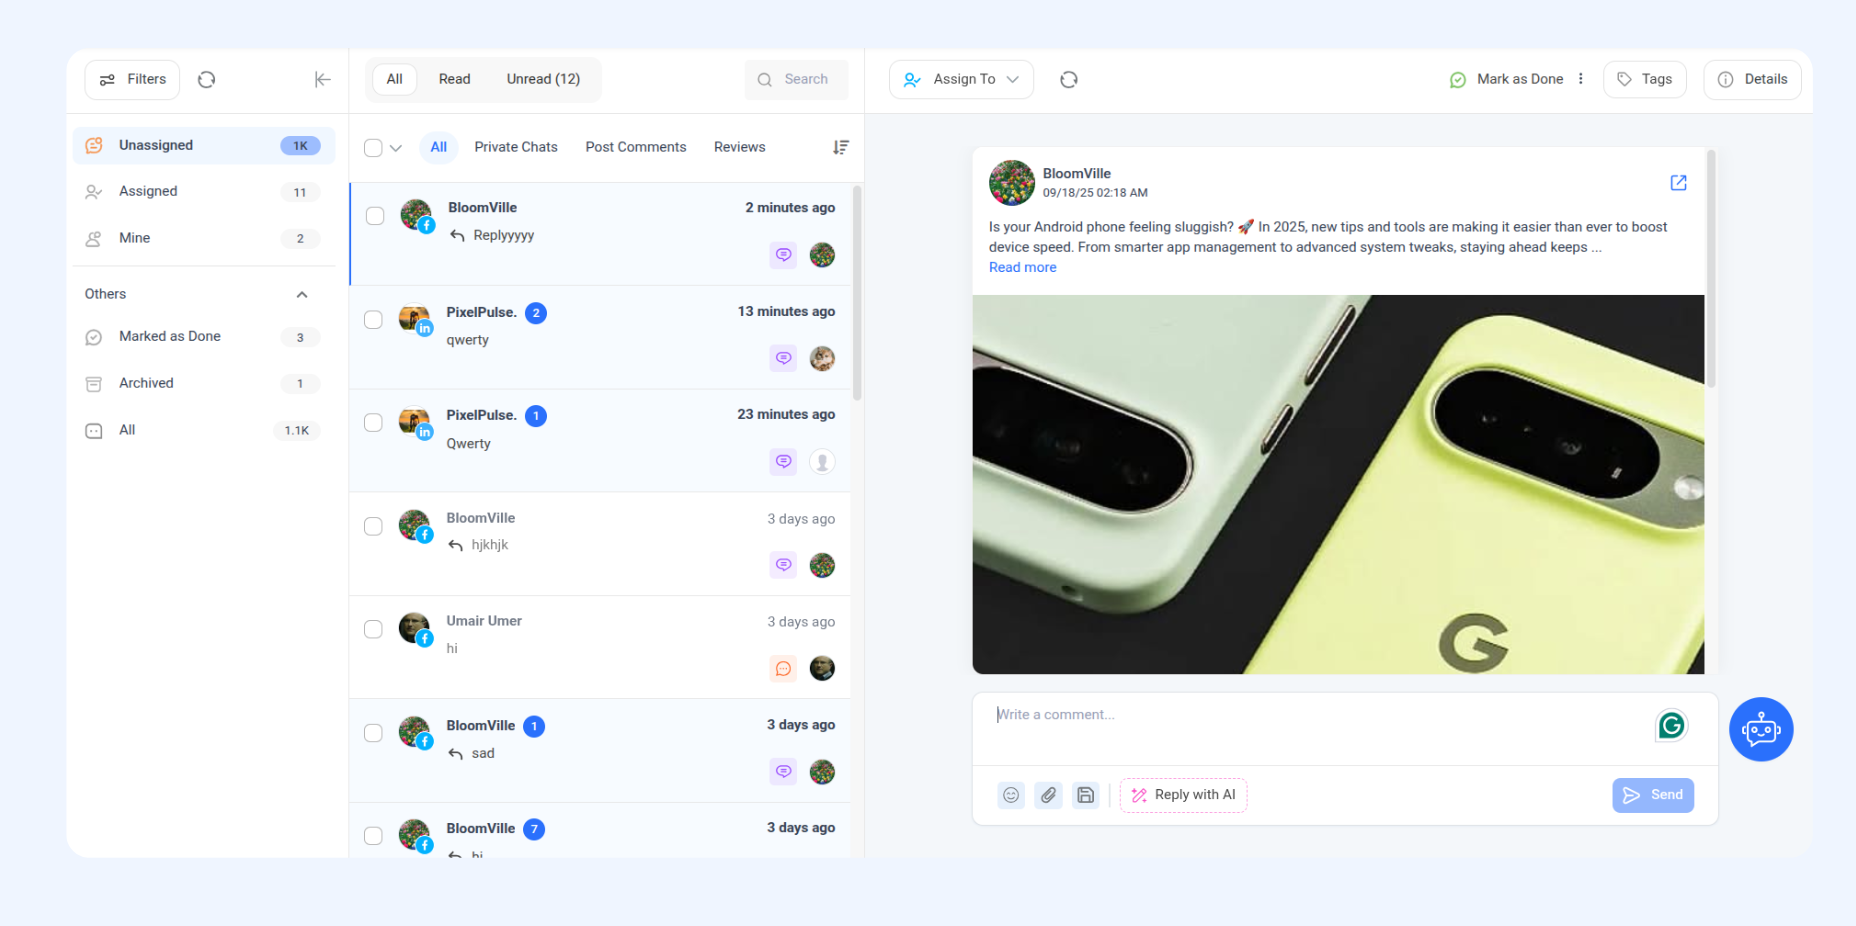
Task: Open the Details panel
Action: (x=1752, y=79)
